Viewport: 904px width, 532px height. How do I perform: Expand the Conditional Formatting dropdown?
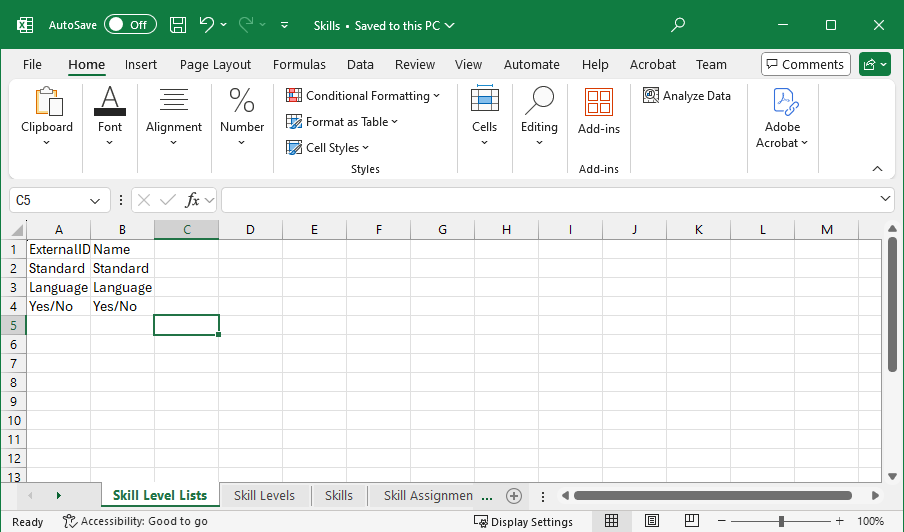click(x=363, y=96)
